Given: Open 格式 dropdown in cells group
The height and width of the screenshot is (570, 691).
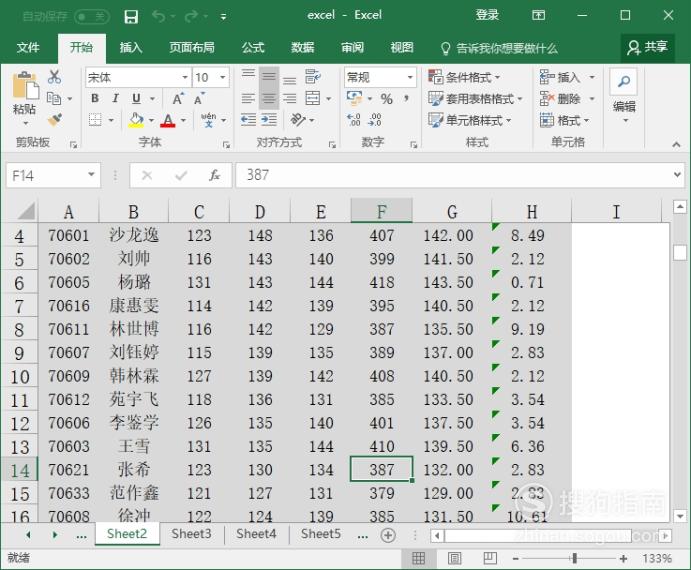Looking at the screenshot, I should pos(565,120).
